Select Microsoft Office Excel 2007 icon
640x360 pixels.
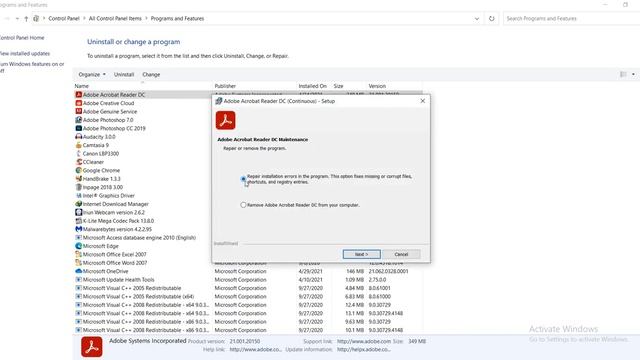click(79, 254)
